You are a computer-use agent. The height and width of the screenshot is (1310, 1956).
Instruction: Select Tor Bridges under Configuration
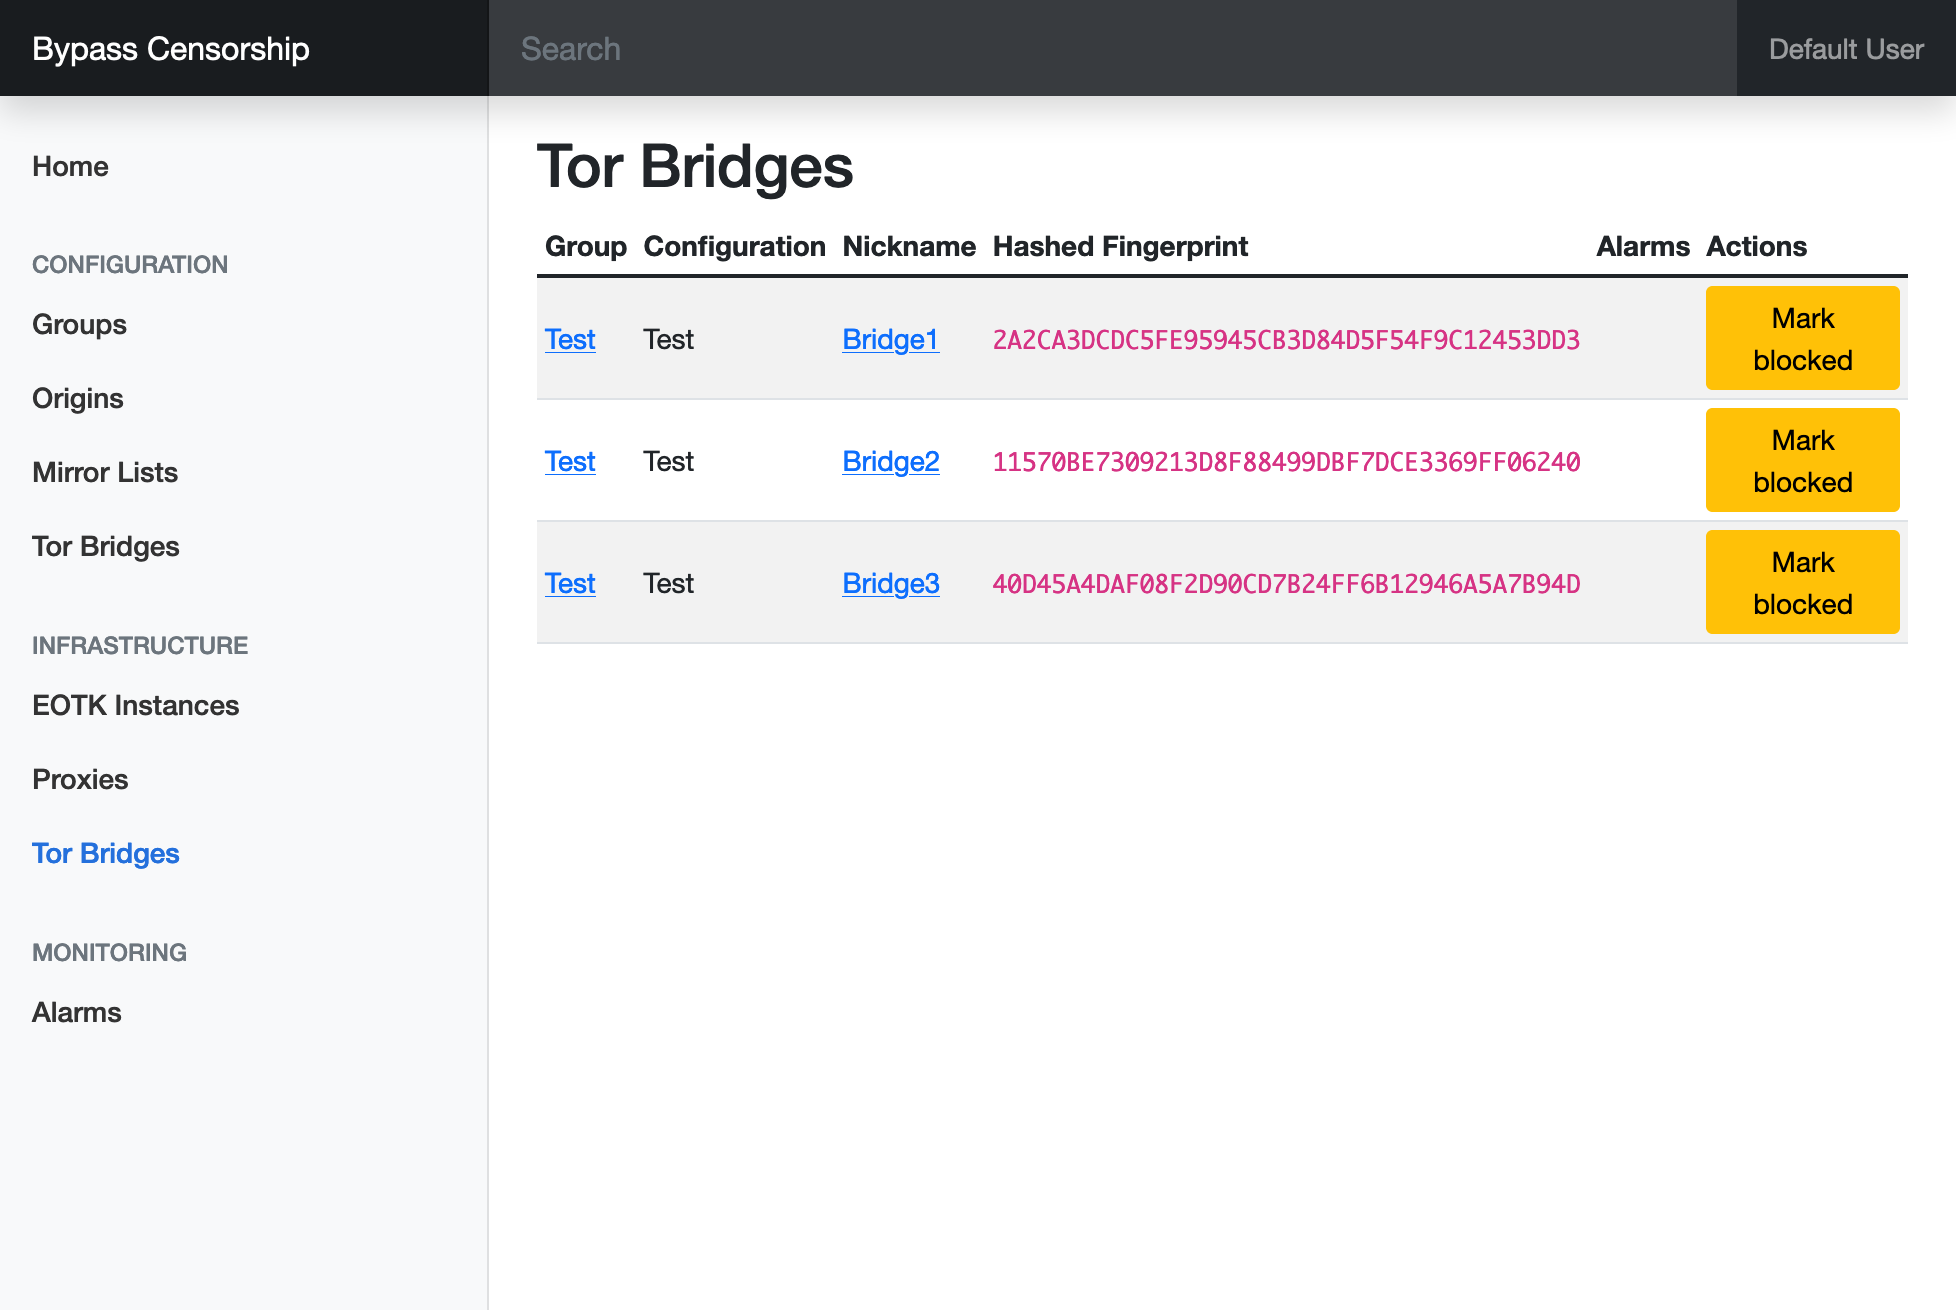(x=105, y=546)
